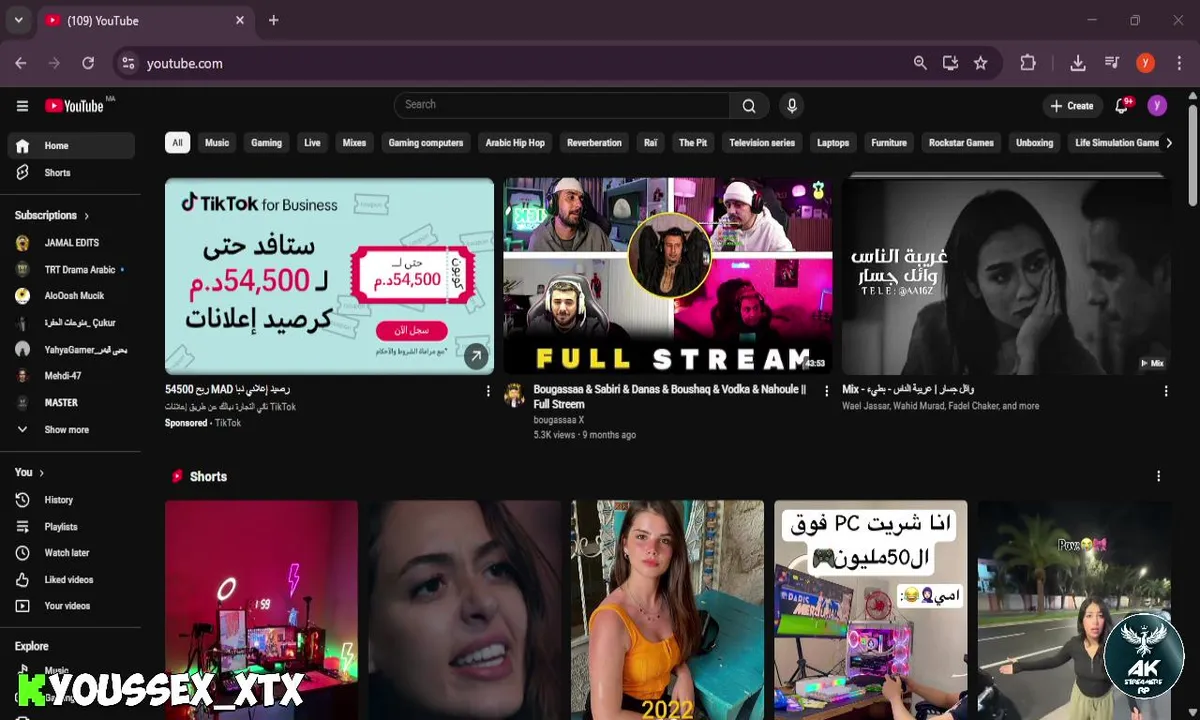Screen dimensions: 1200x720
Task: Open Shorts shelf more options
Action: 1158,477
